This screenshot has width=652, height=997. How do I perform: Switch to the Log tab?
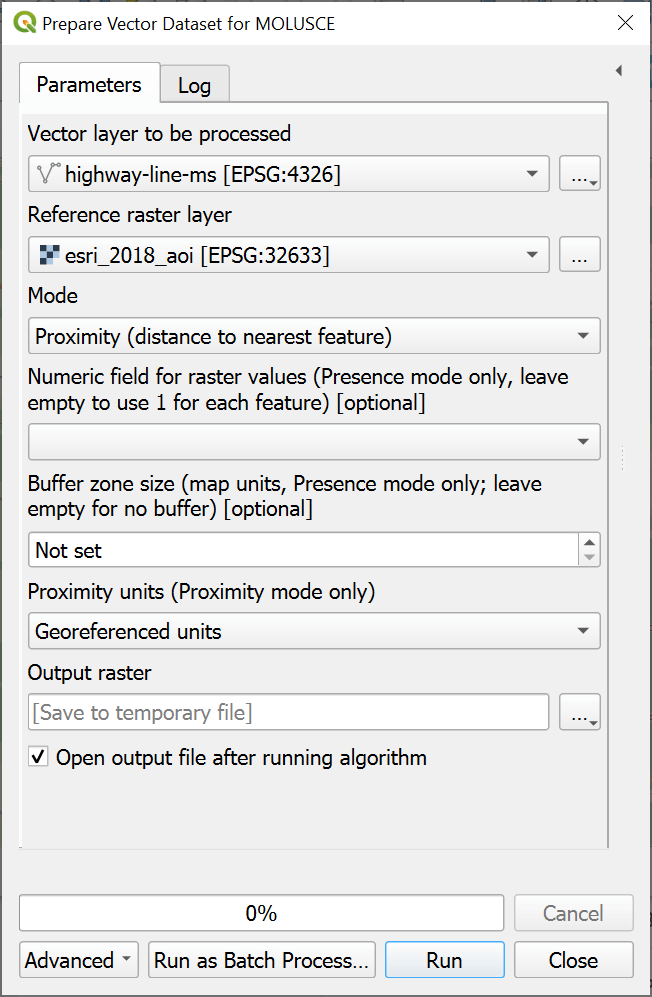(194, 85)
